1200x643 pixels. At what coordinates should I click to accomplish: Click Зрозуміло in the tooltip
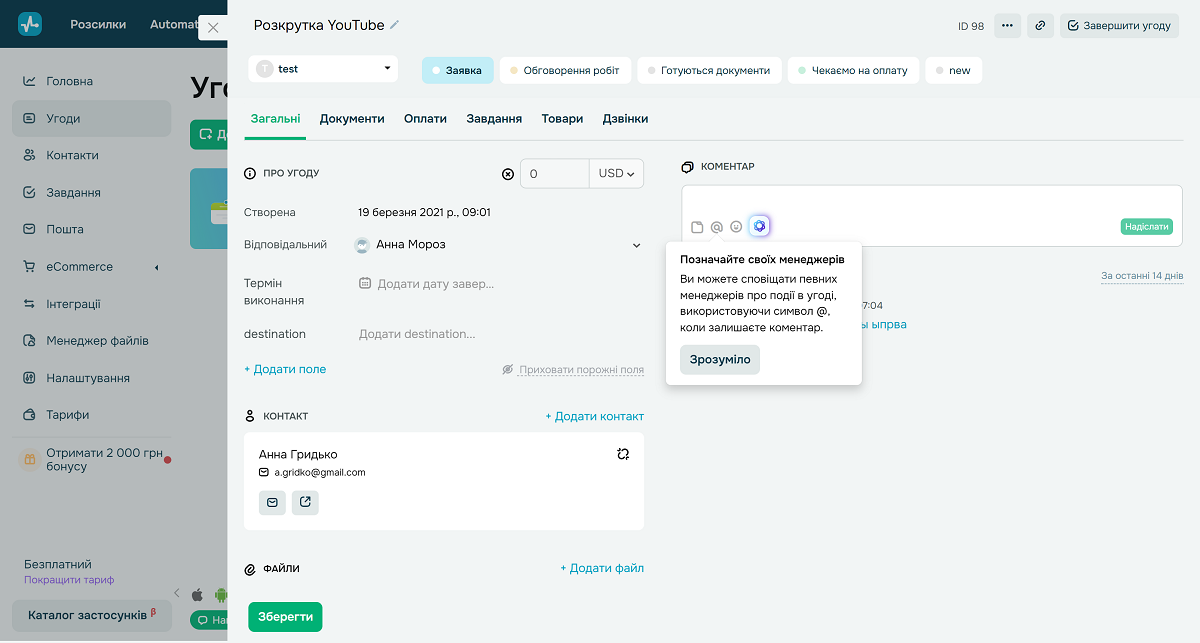coord(720,360)
